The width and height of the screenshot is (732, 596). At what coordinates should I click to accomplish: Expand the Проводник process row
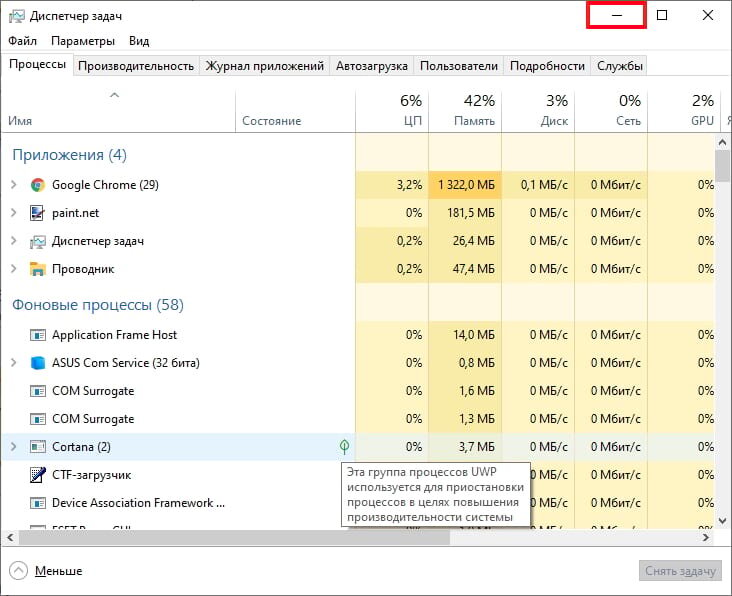(14, 269)
